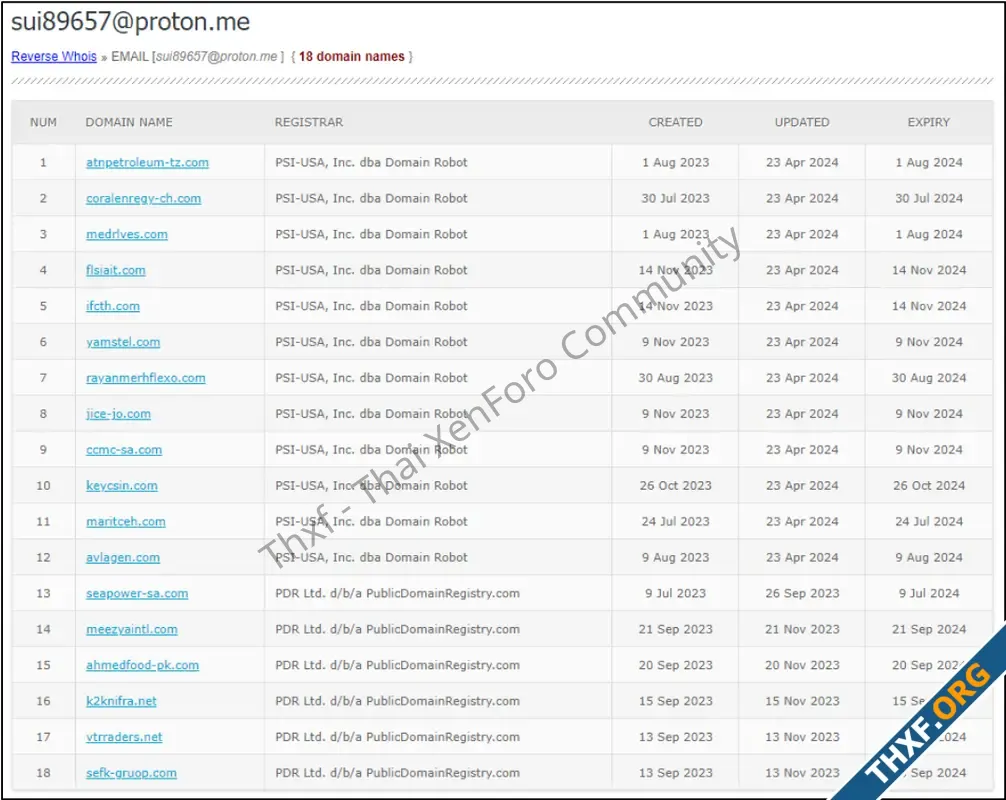
Task: Open the Reverse Whois link
Action: tap(54, 56)
